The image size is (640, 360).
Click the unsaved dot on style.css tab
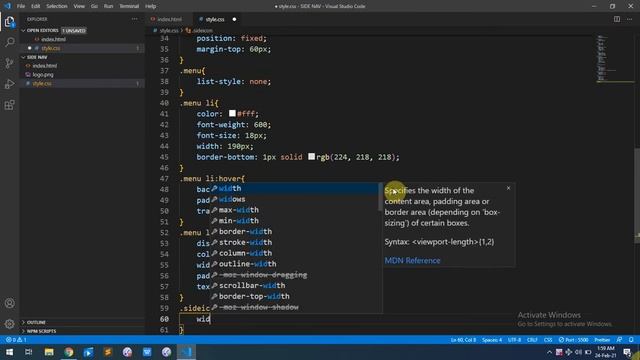pyautogui.click(x=234, y=19)
